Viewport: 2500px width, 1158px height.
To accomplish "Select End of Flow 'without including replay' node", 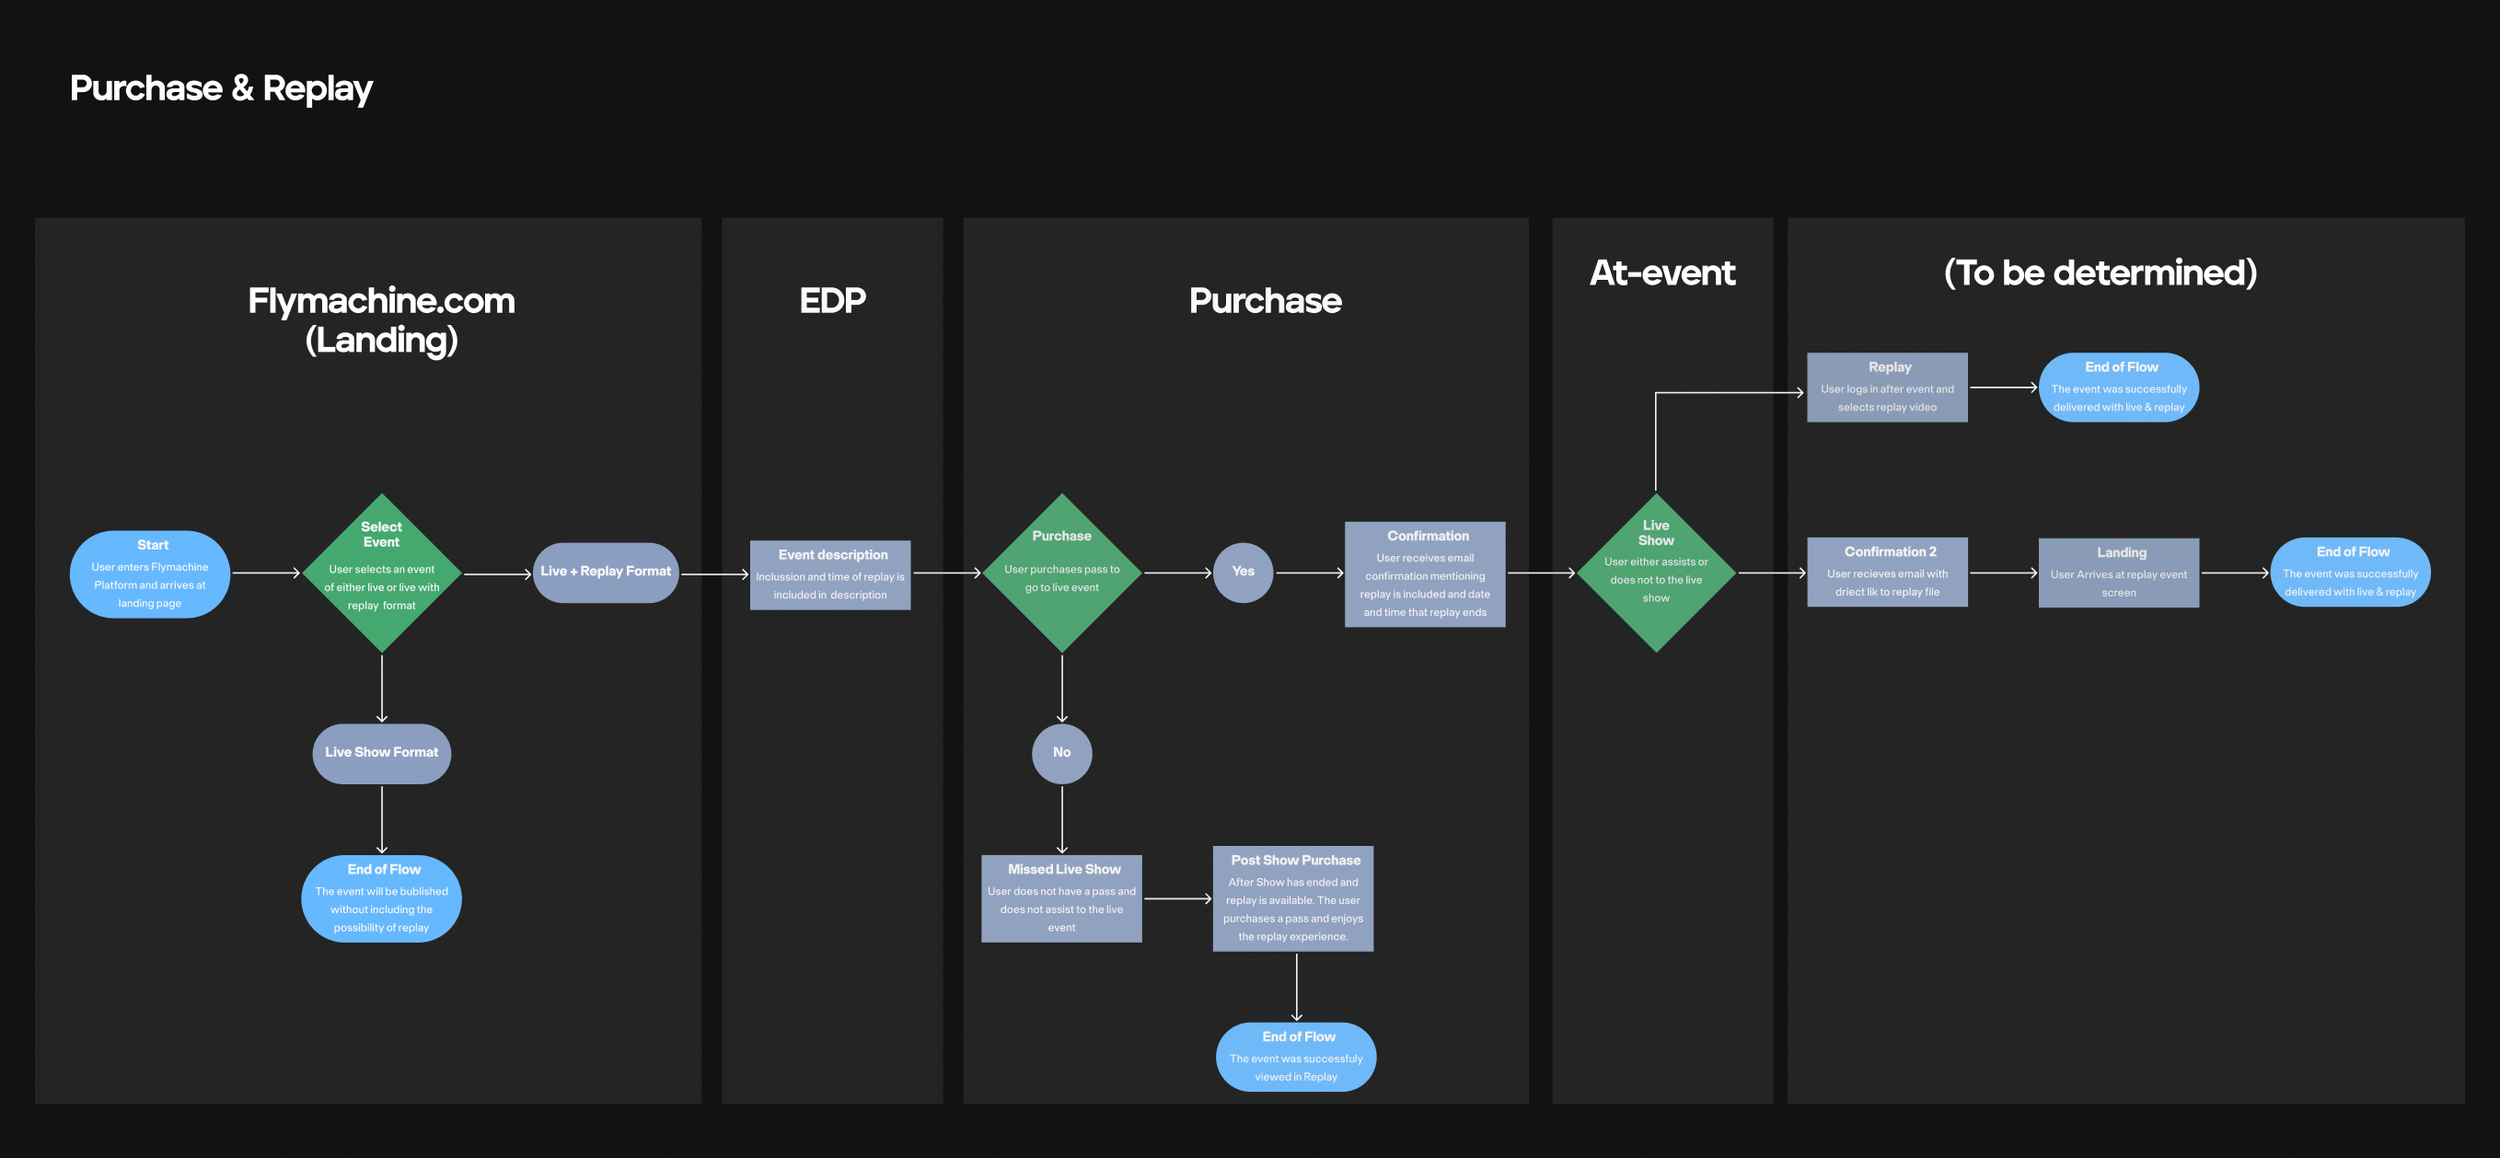I will coord(381,898).
